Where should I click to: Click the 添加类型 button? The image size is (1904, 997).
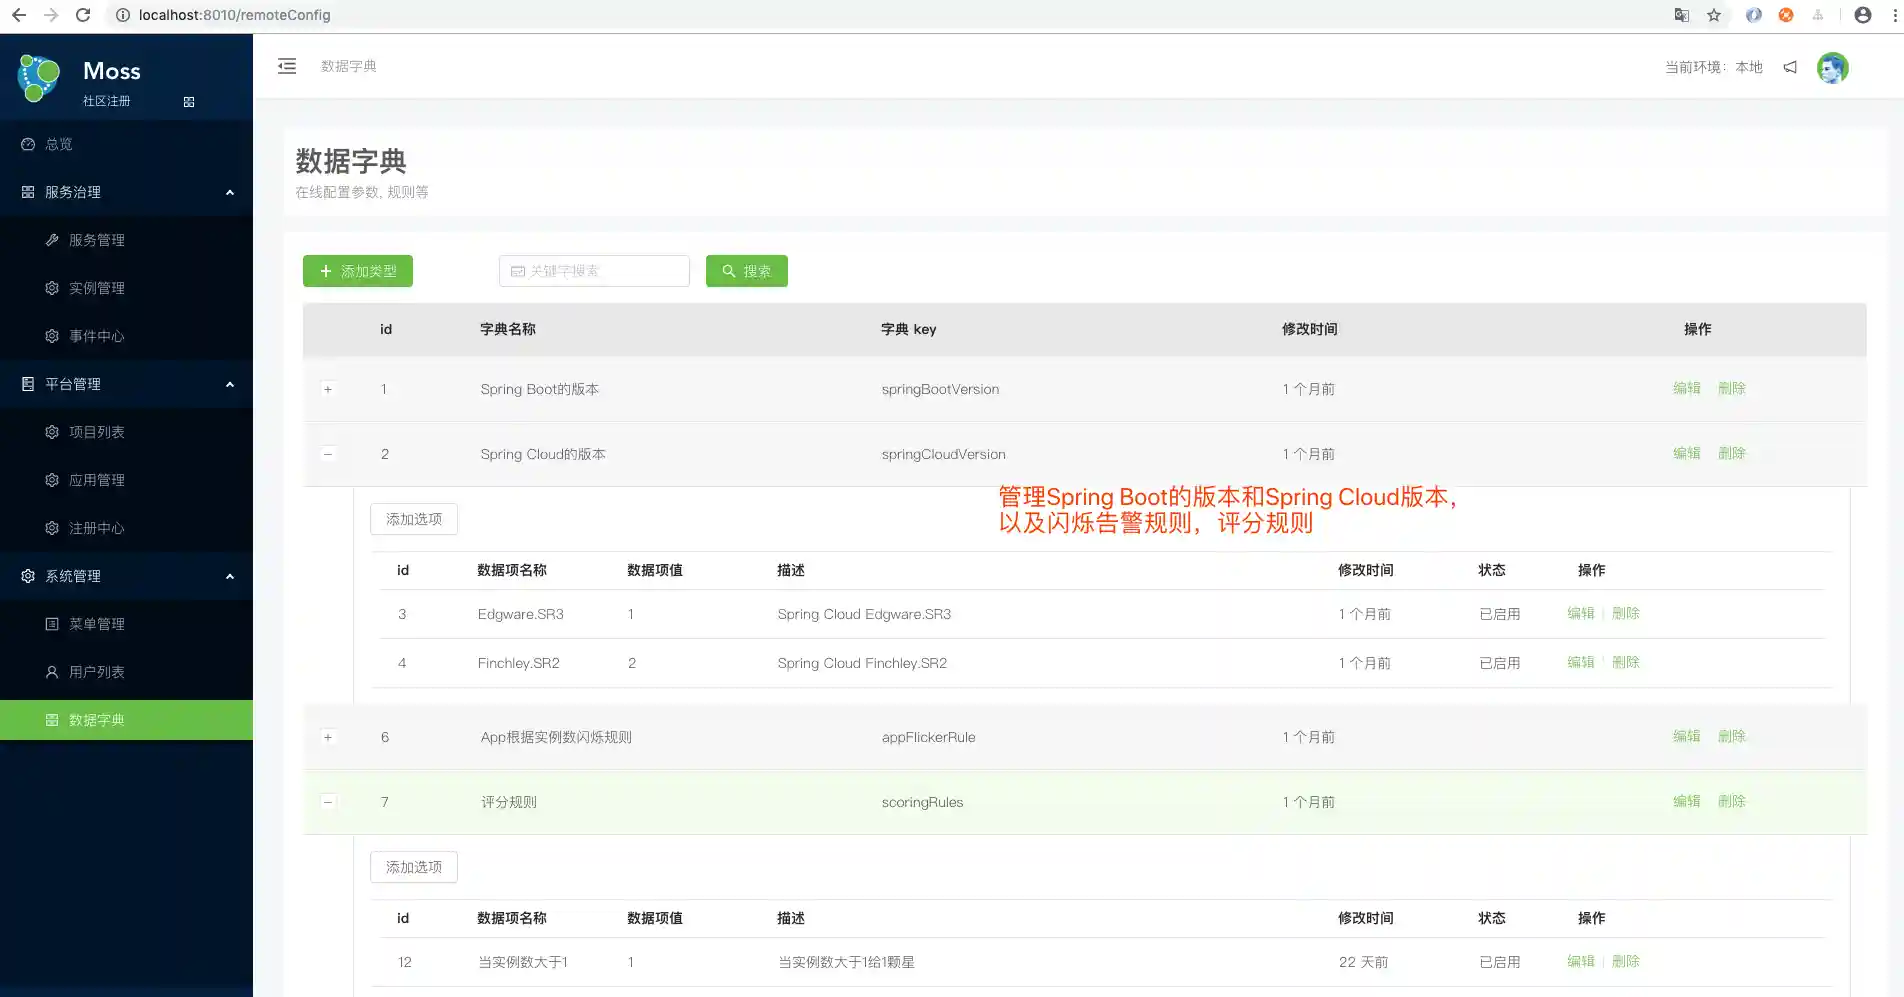pyautogui.click(x=357, y=270)
